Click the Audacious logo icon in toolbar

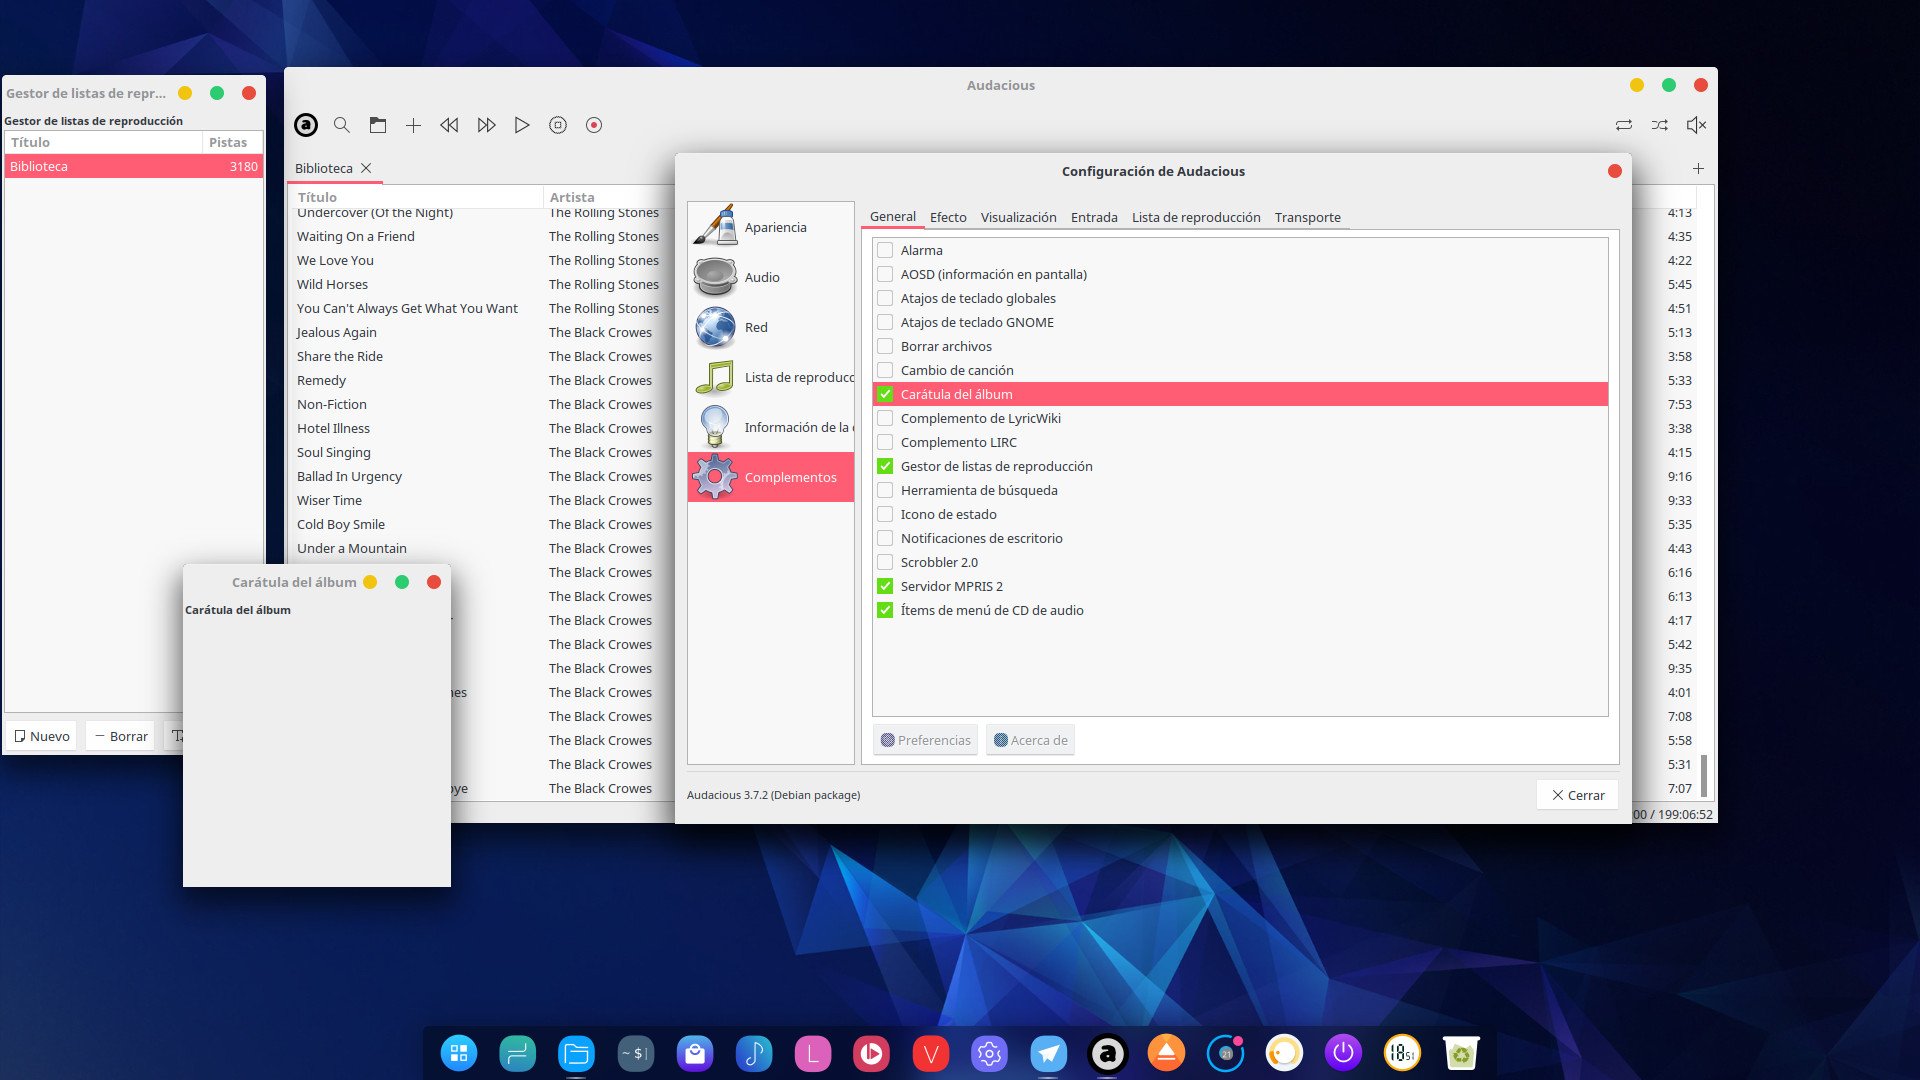pyautogui.click(x=306, y=125)
